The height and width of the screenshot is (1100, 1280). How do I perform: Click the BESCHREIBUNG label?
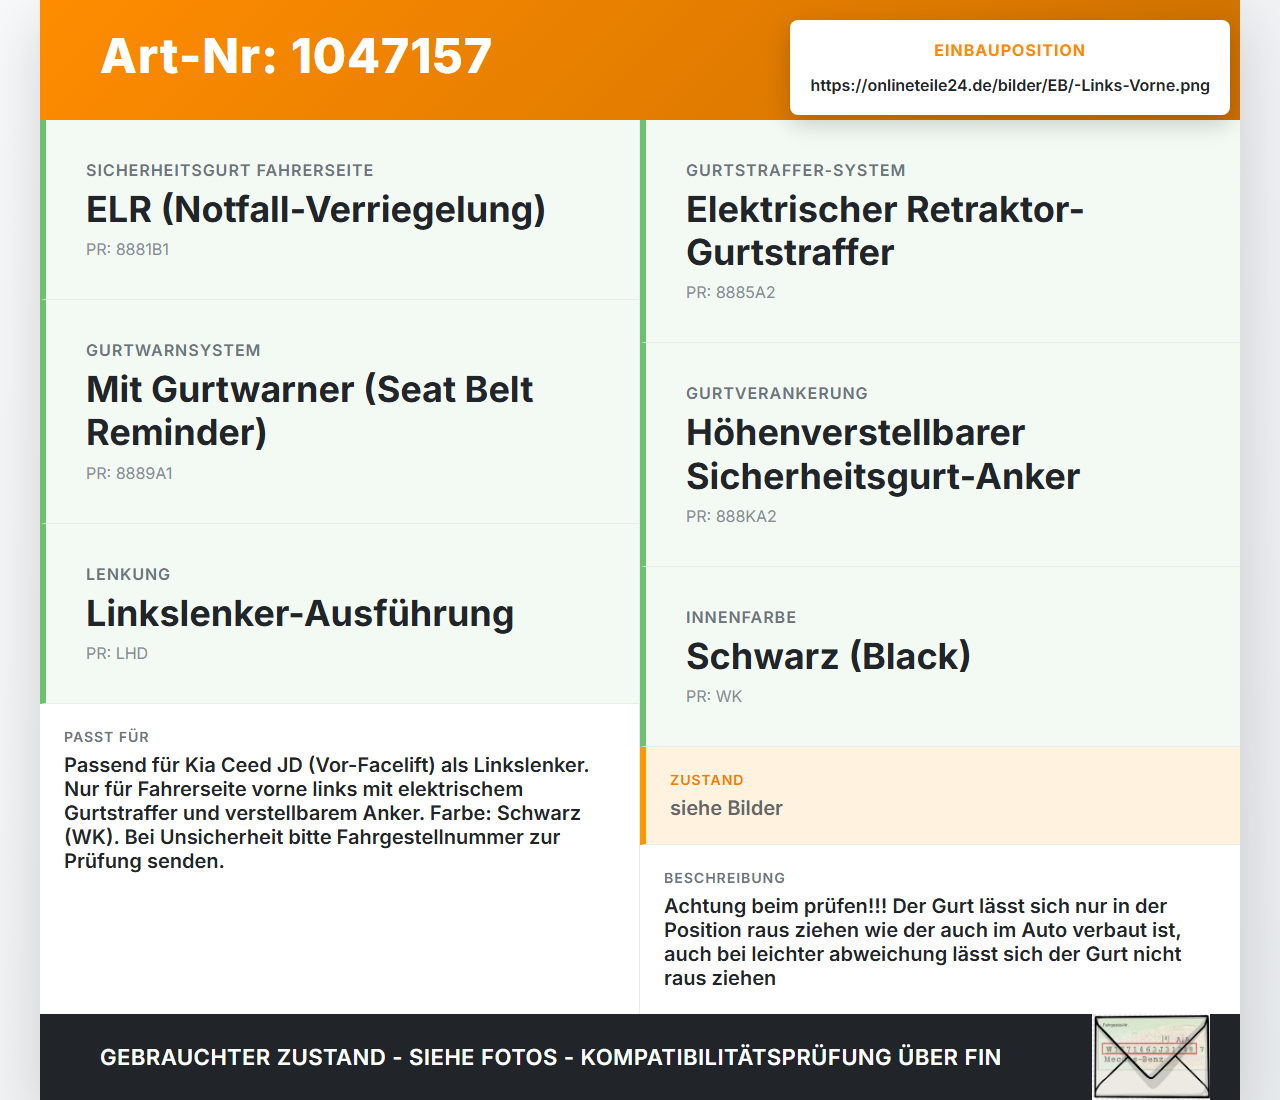click(725, 878)
